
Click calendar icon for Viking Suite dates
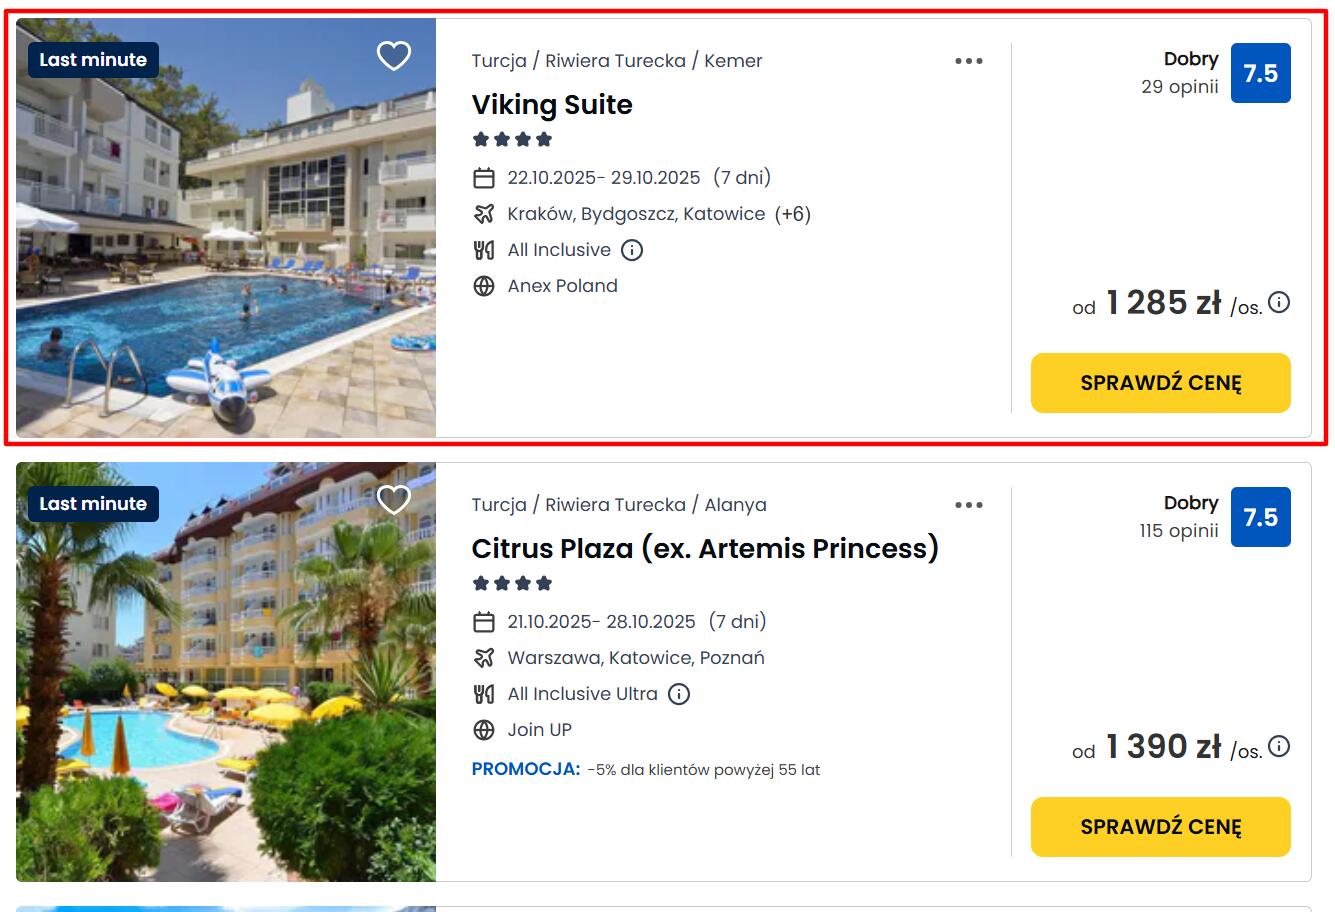484,178
